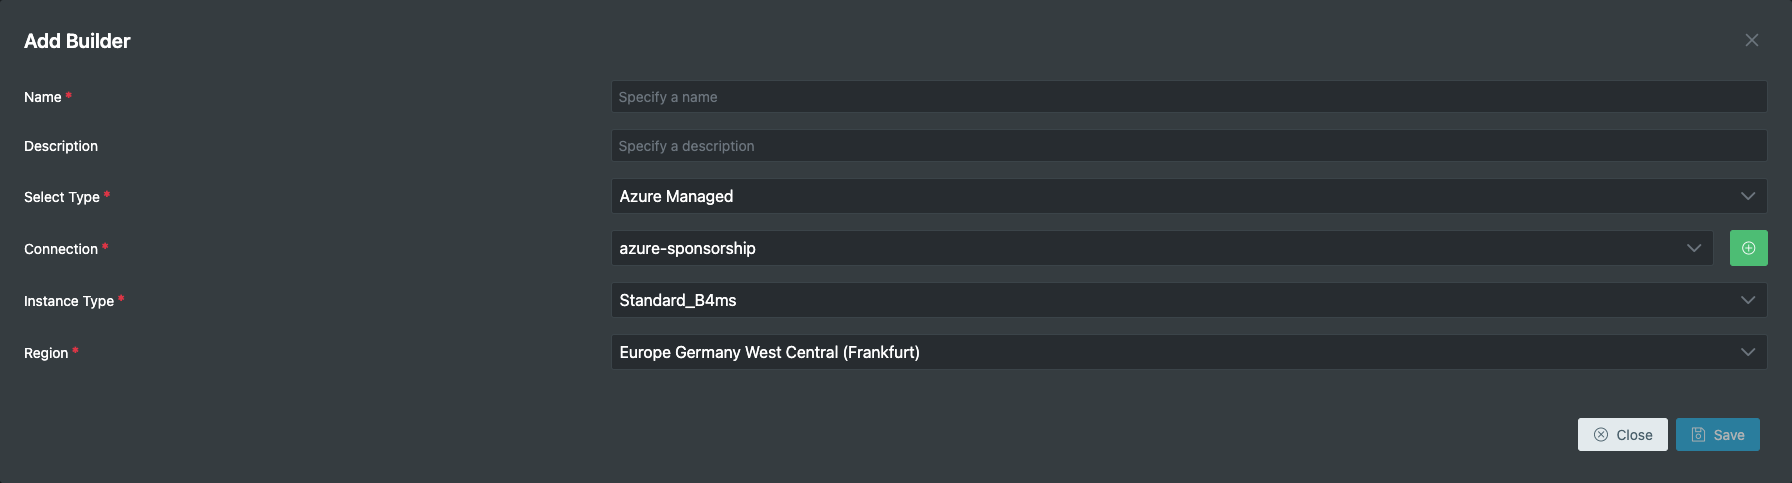
Task: Expand the Connection dropdown chevron
Action: pos(1694,248)
